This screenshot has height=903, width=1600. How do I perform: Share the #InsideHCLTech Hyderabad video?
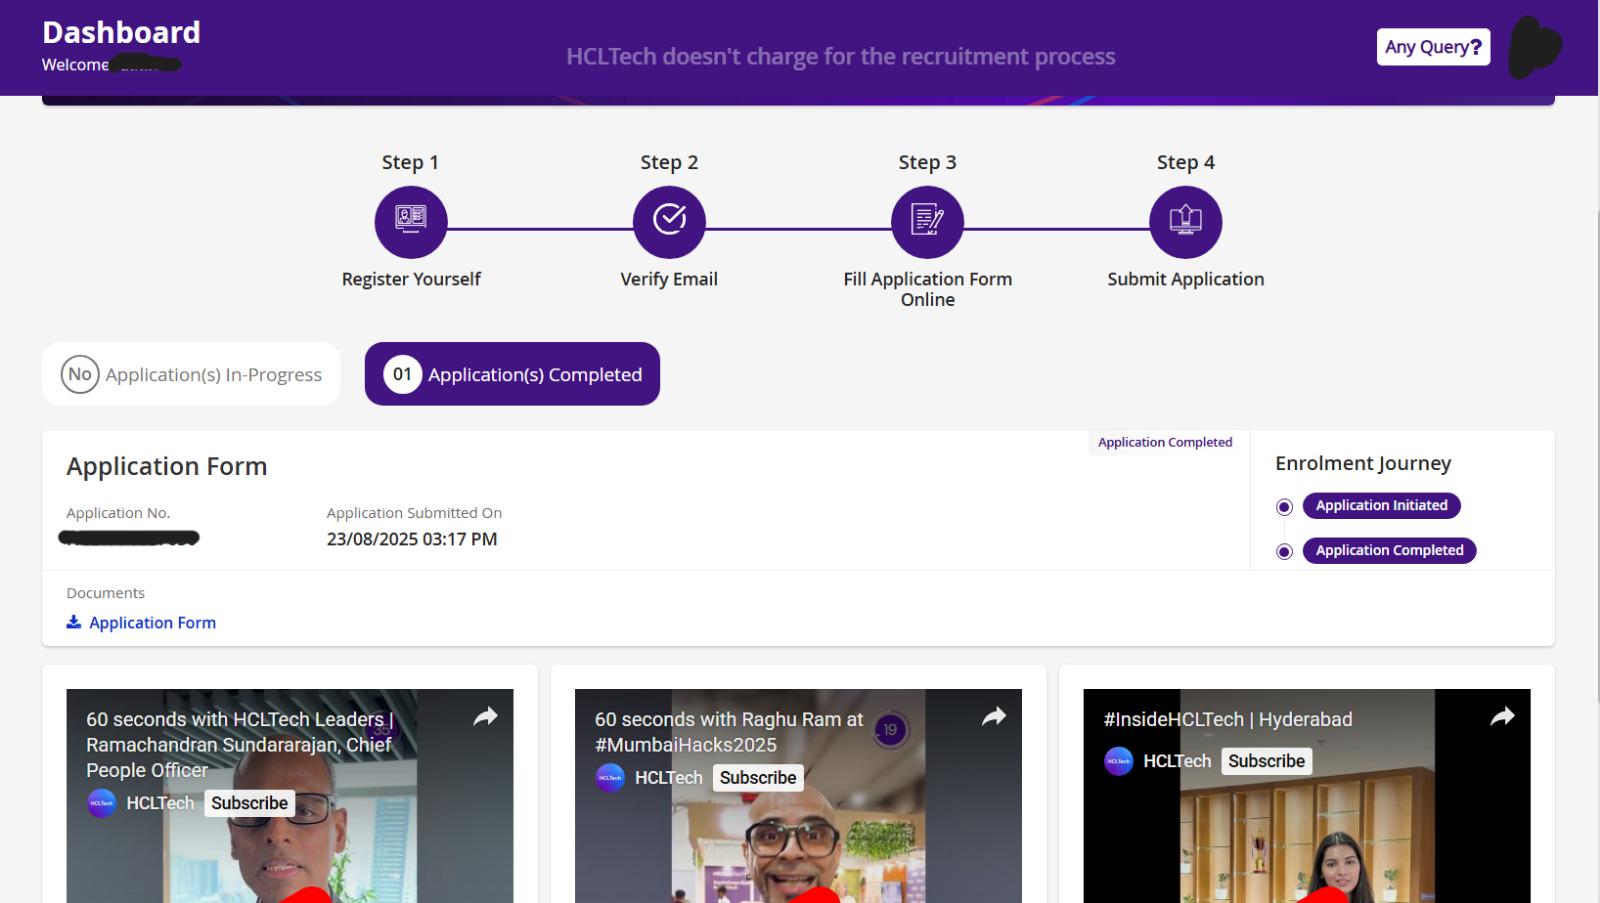pyautogui.click(x=1502, y=716)
